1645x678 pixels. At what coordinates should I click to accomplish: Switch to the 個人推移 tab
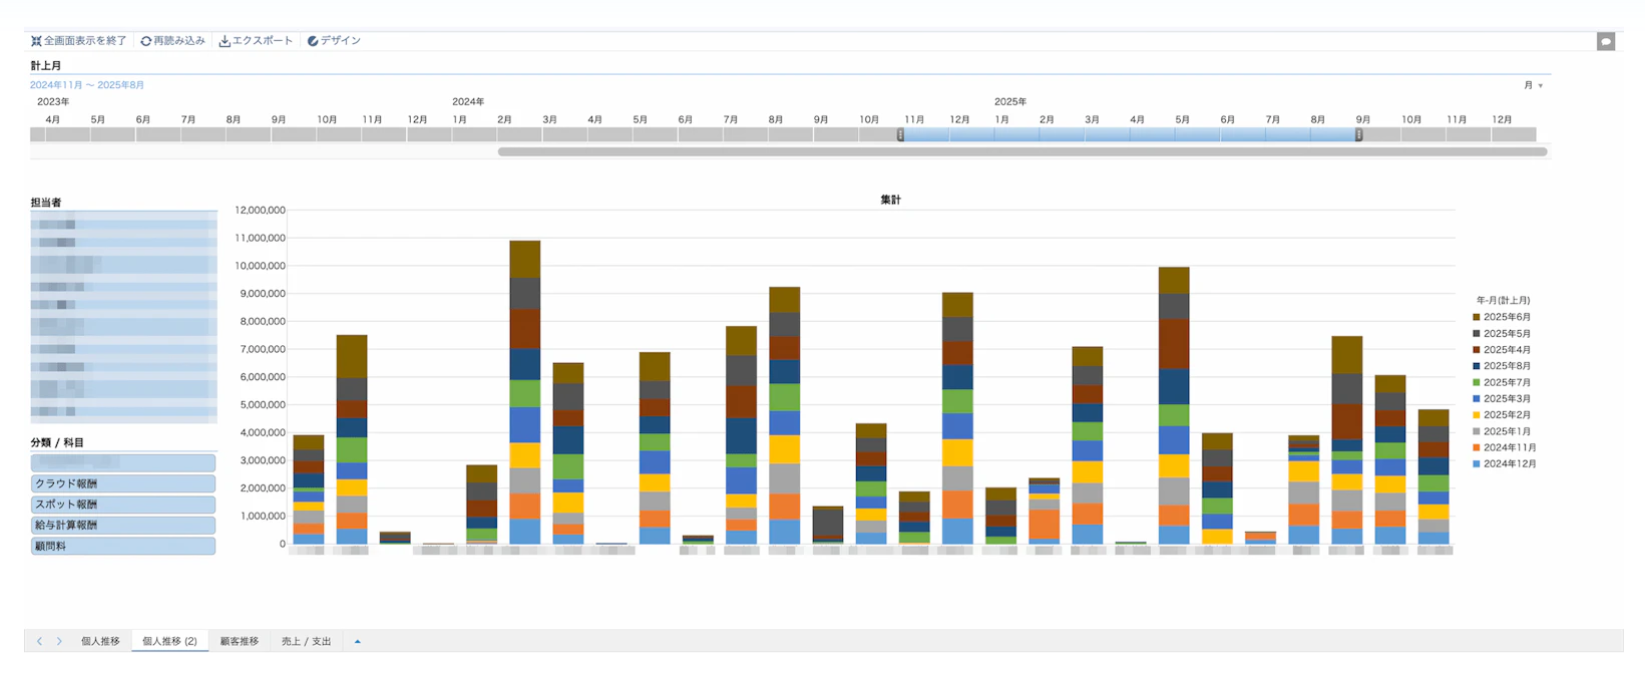coord(100,641)
